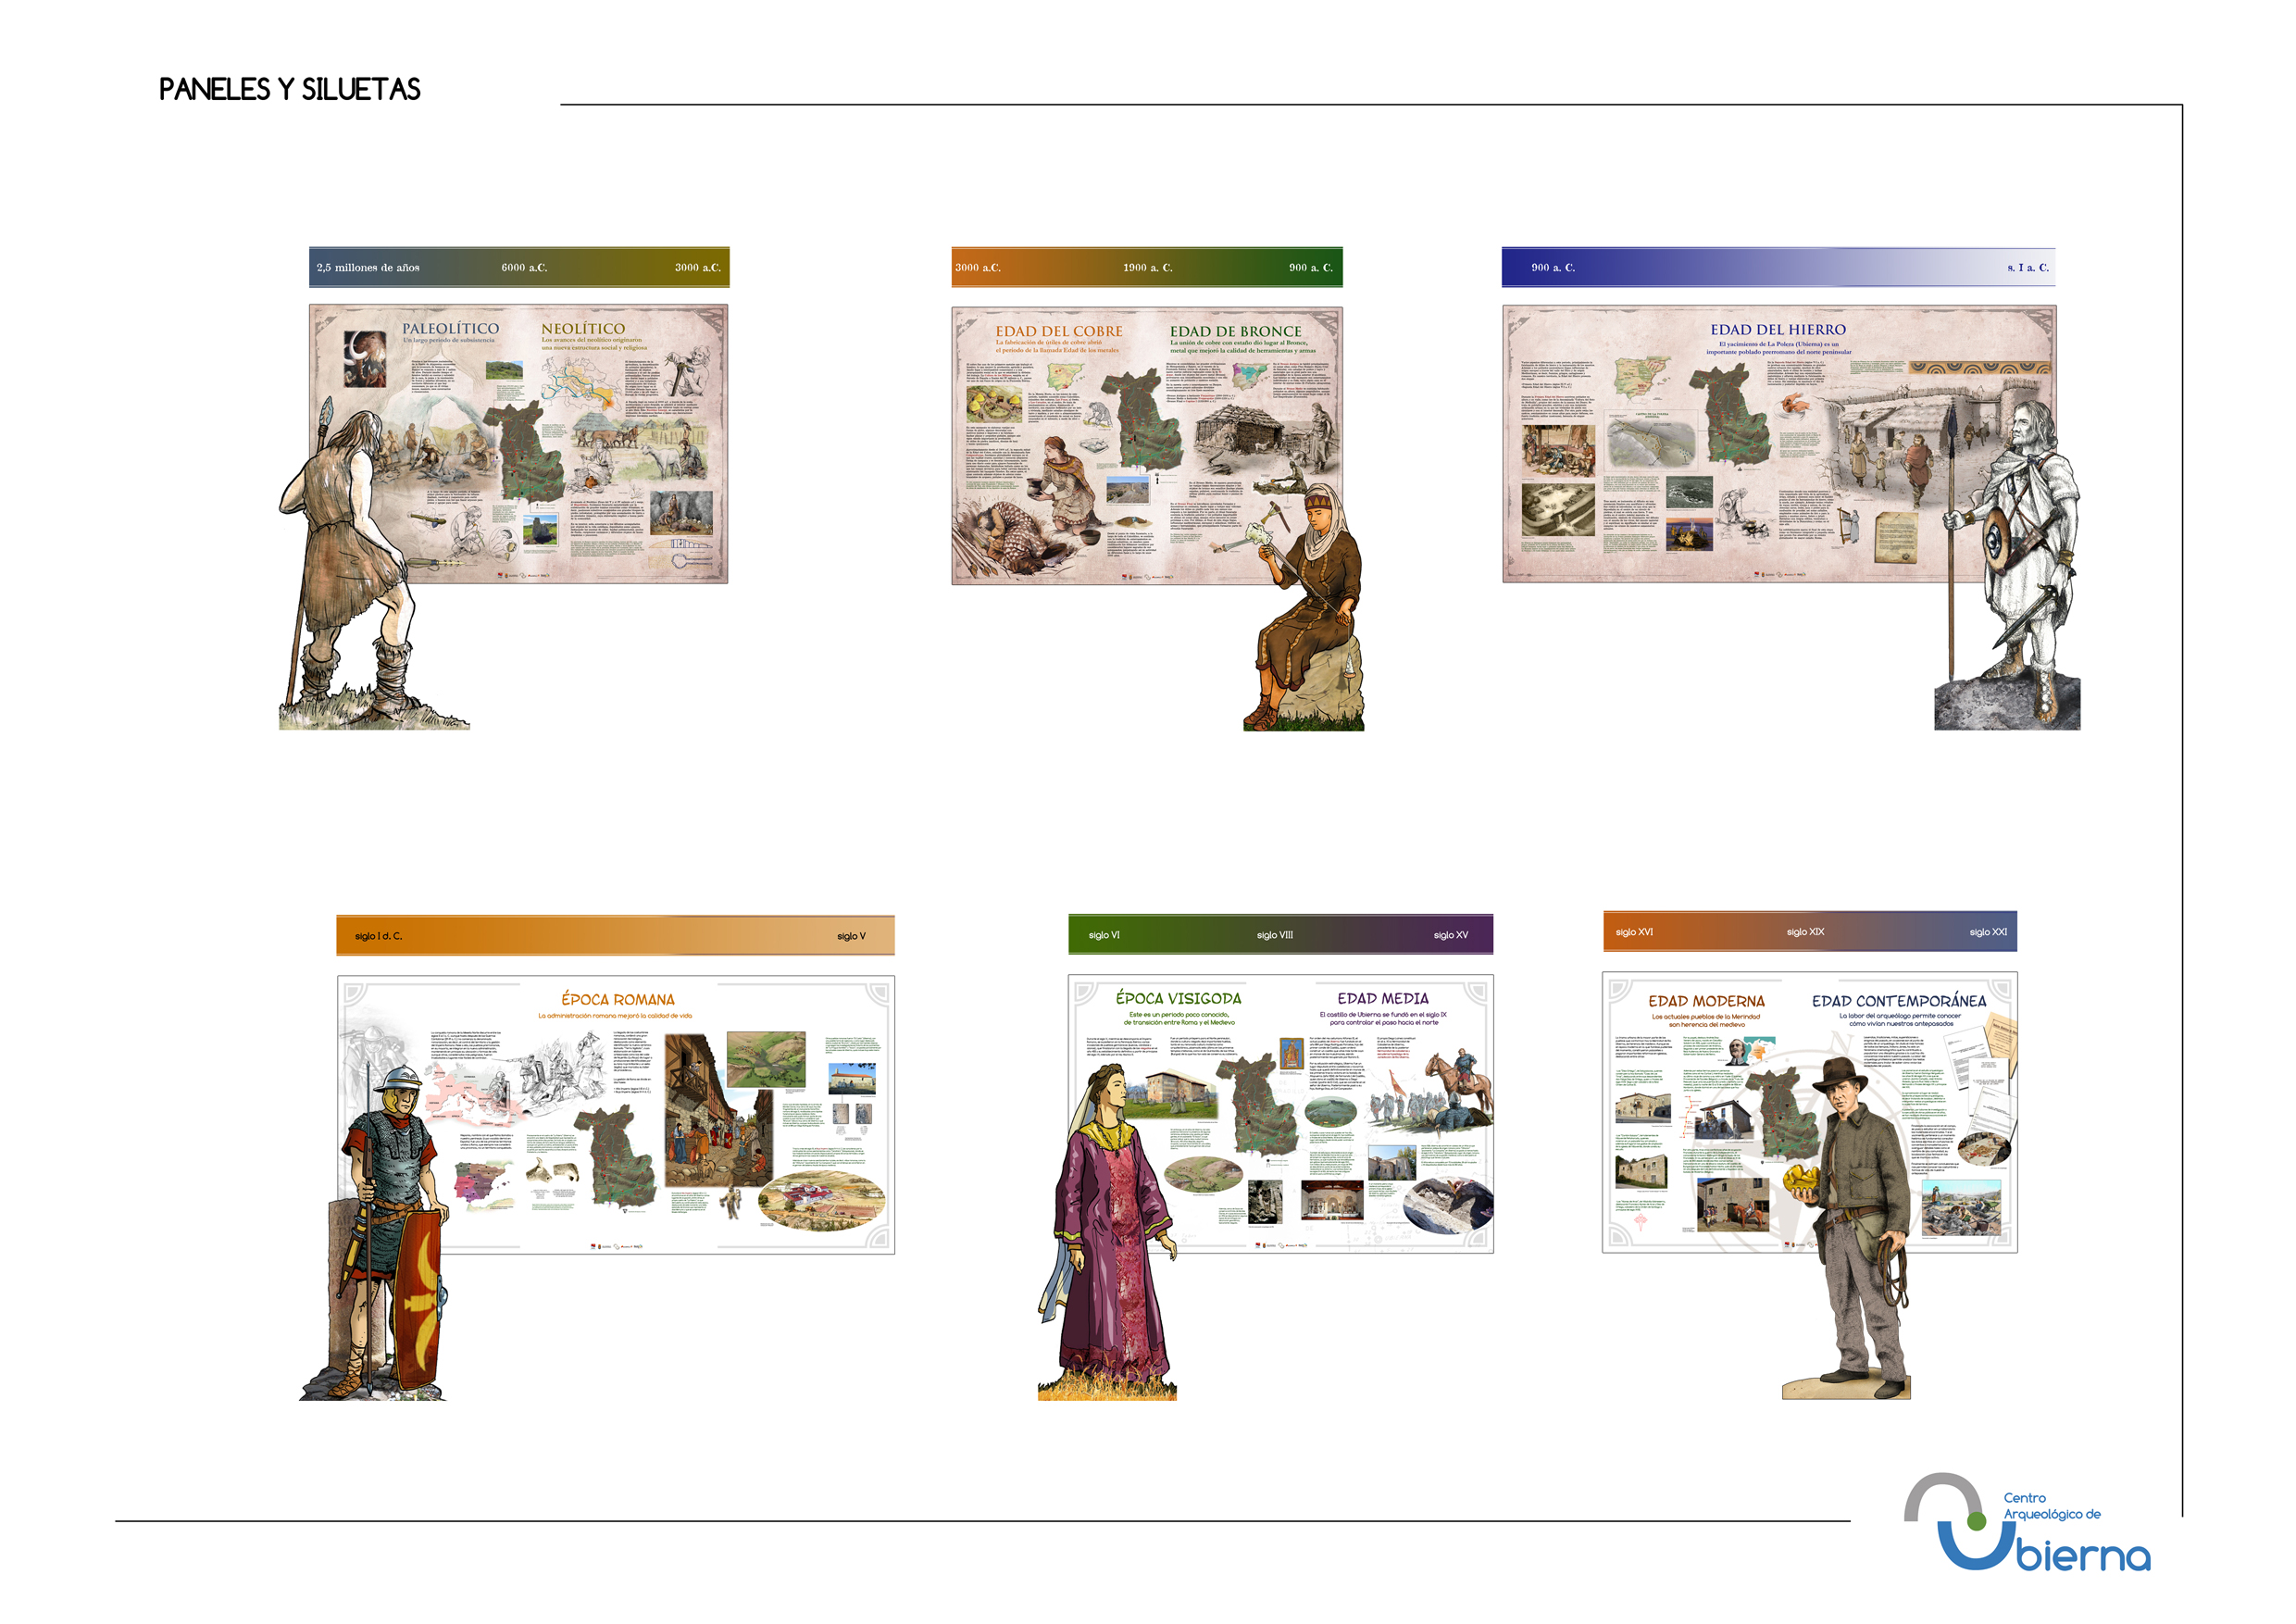Click the 1900 a. C. timeline marker

[x=1147, y=268]
